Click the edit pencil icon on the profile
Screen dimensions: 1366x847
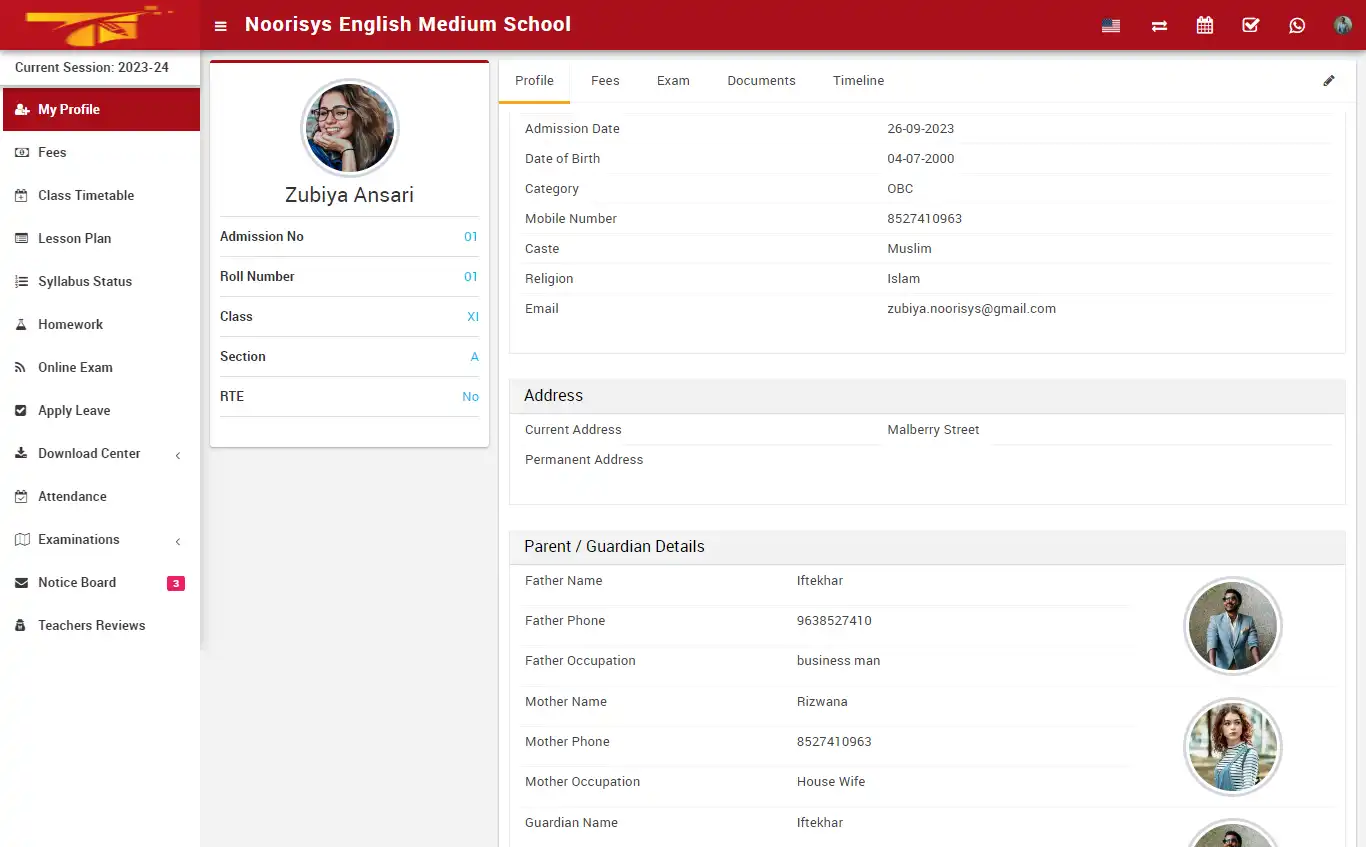[1329, 80]
